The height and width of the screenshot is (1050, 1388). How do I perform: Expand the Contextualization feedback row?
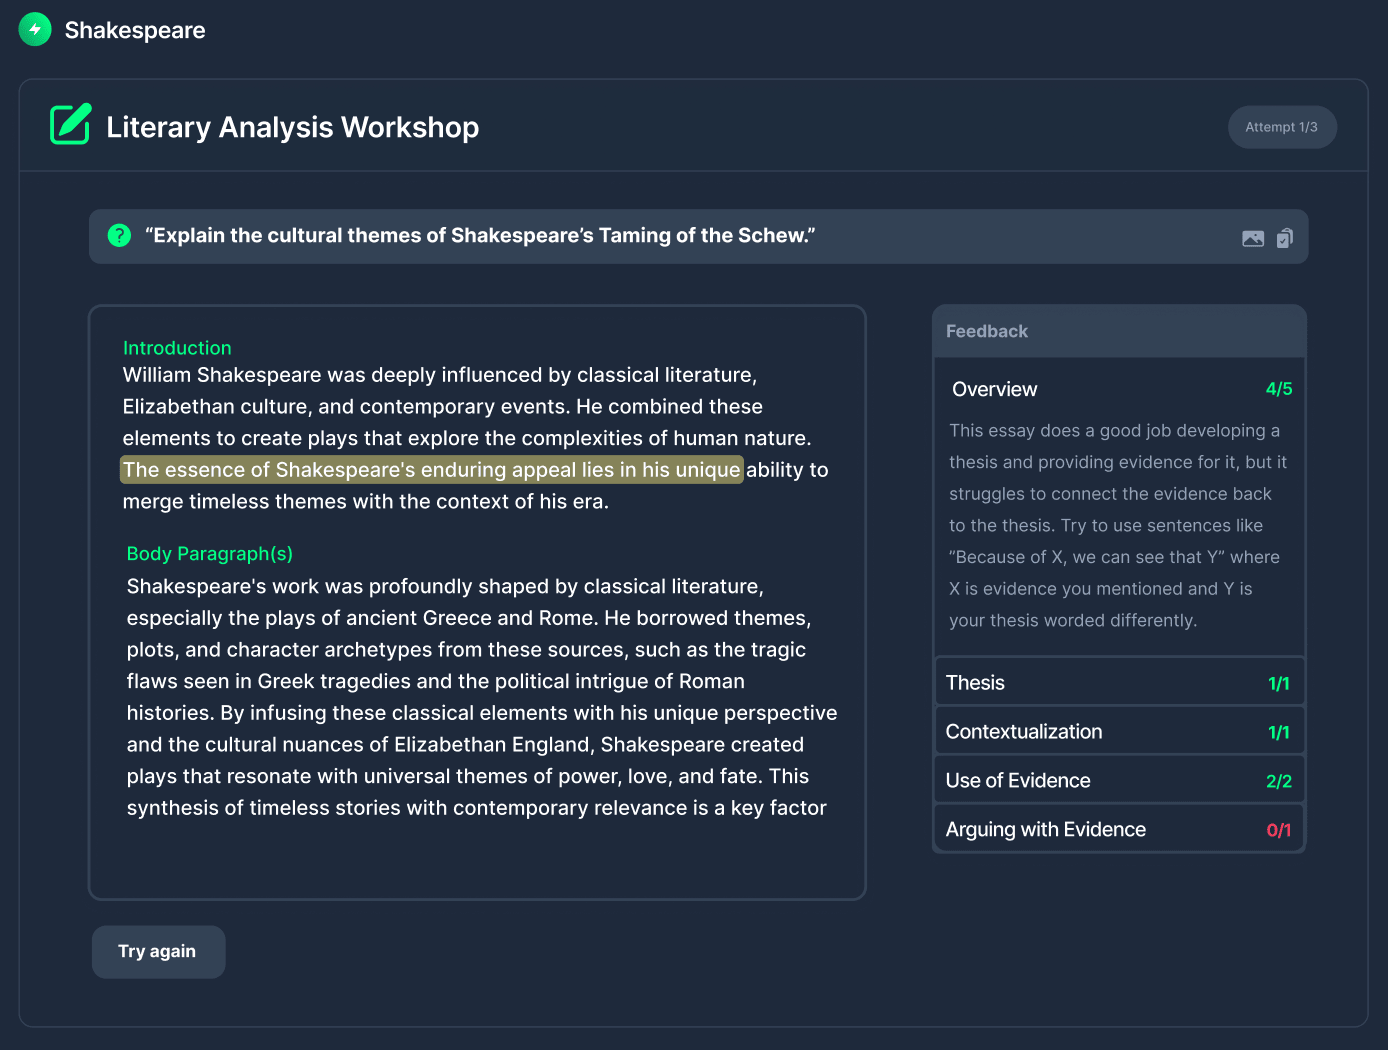1119,732
